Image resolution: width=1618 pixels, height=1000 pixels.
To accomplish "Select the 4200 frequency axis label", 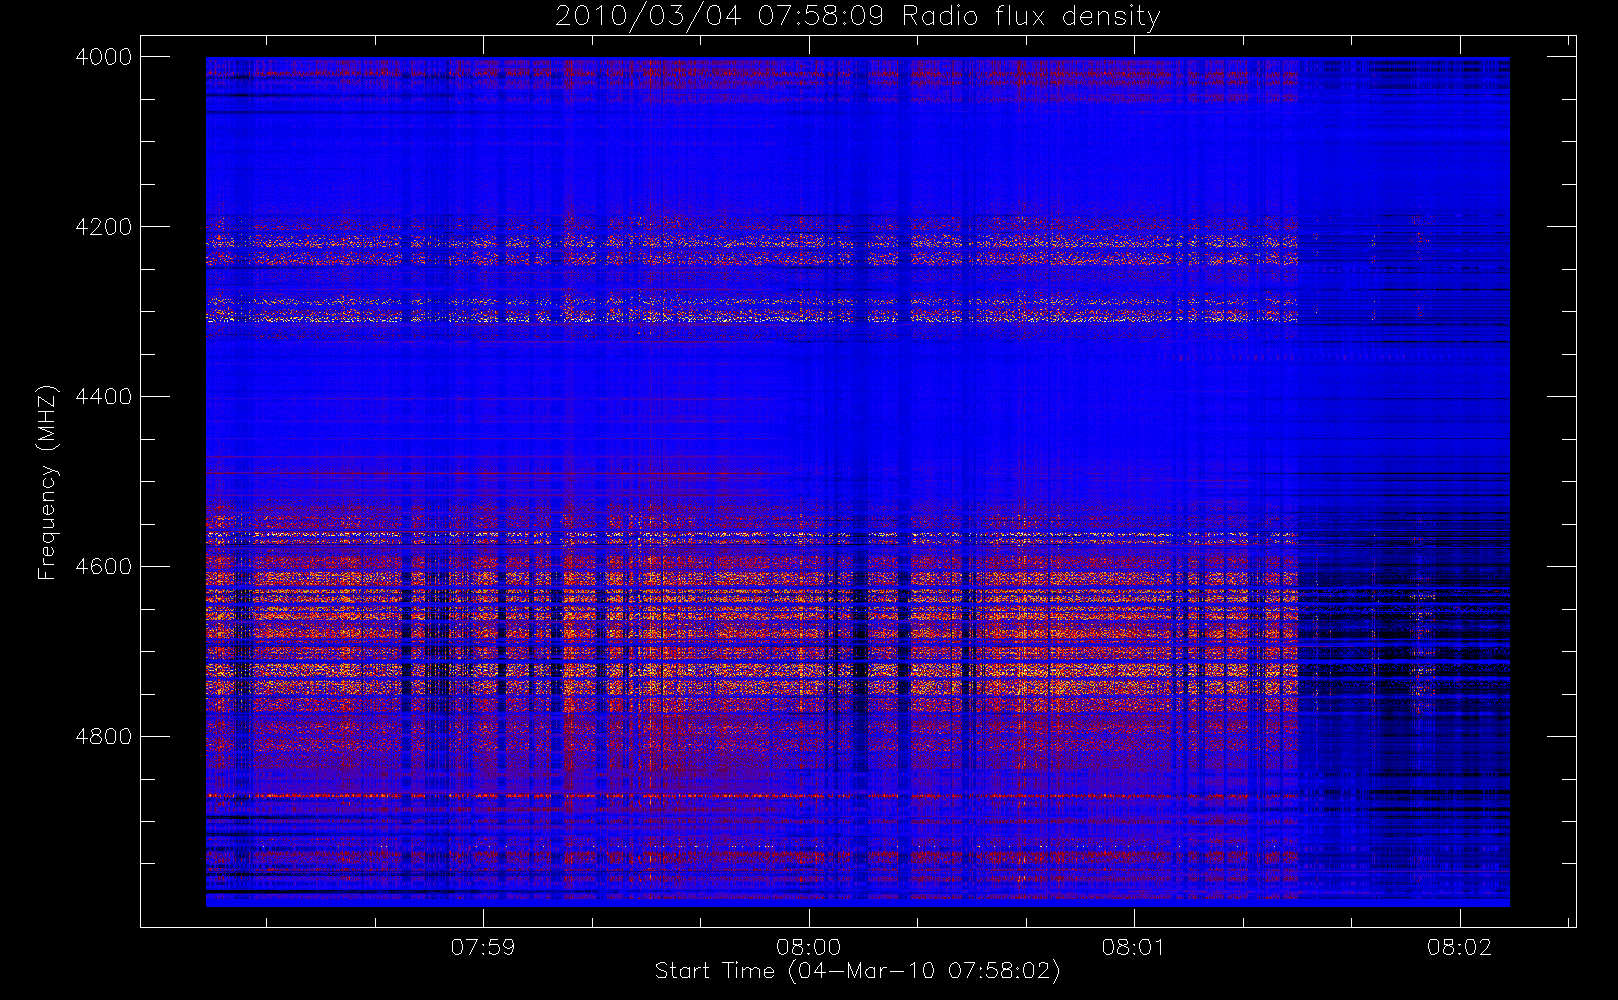I will tap(104, 227).
